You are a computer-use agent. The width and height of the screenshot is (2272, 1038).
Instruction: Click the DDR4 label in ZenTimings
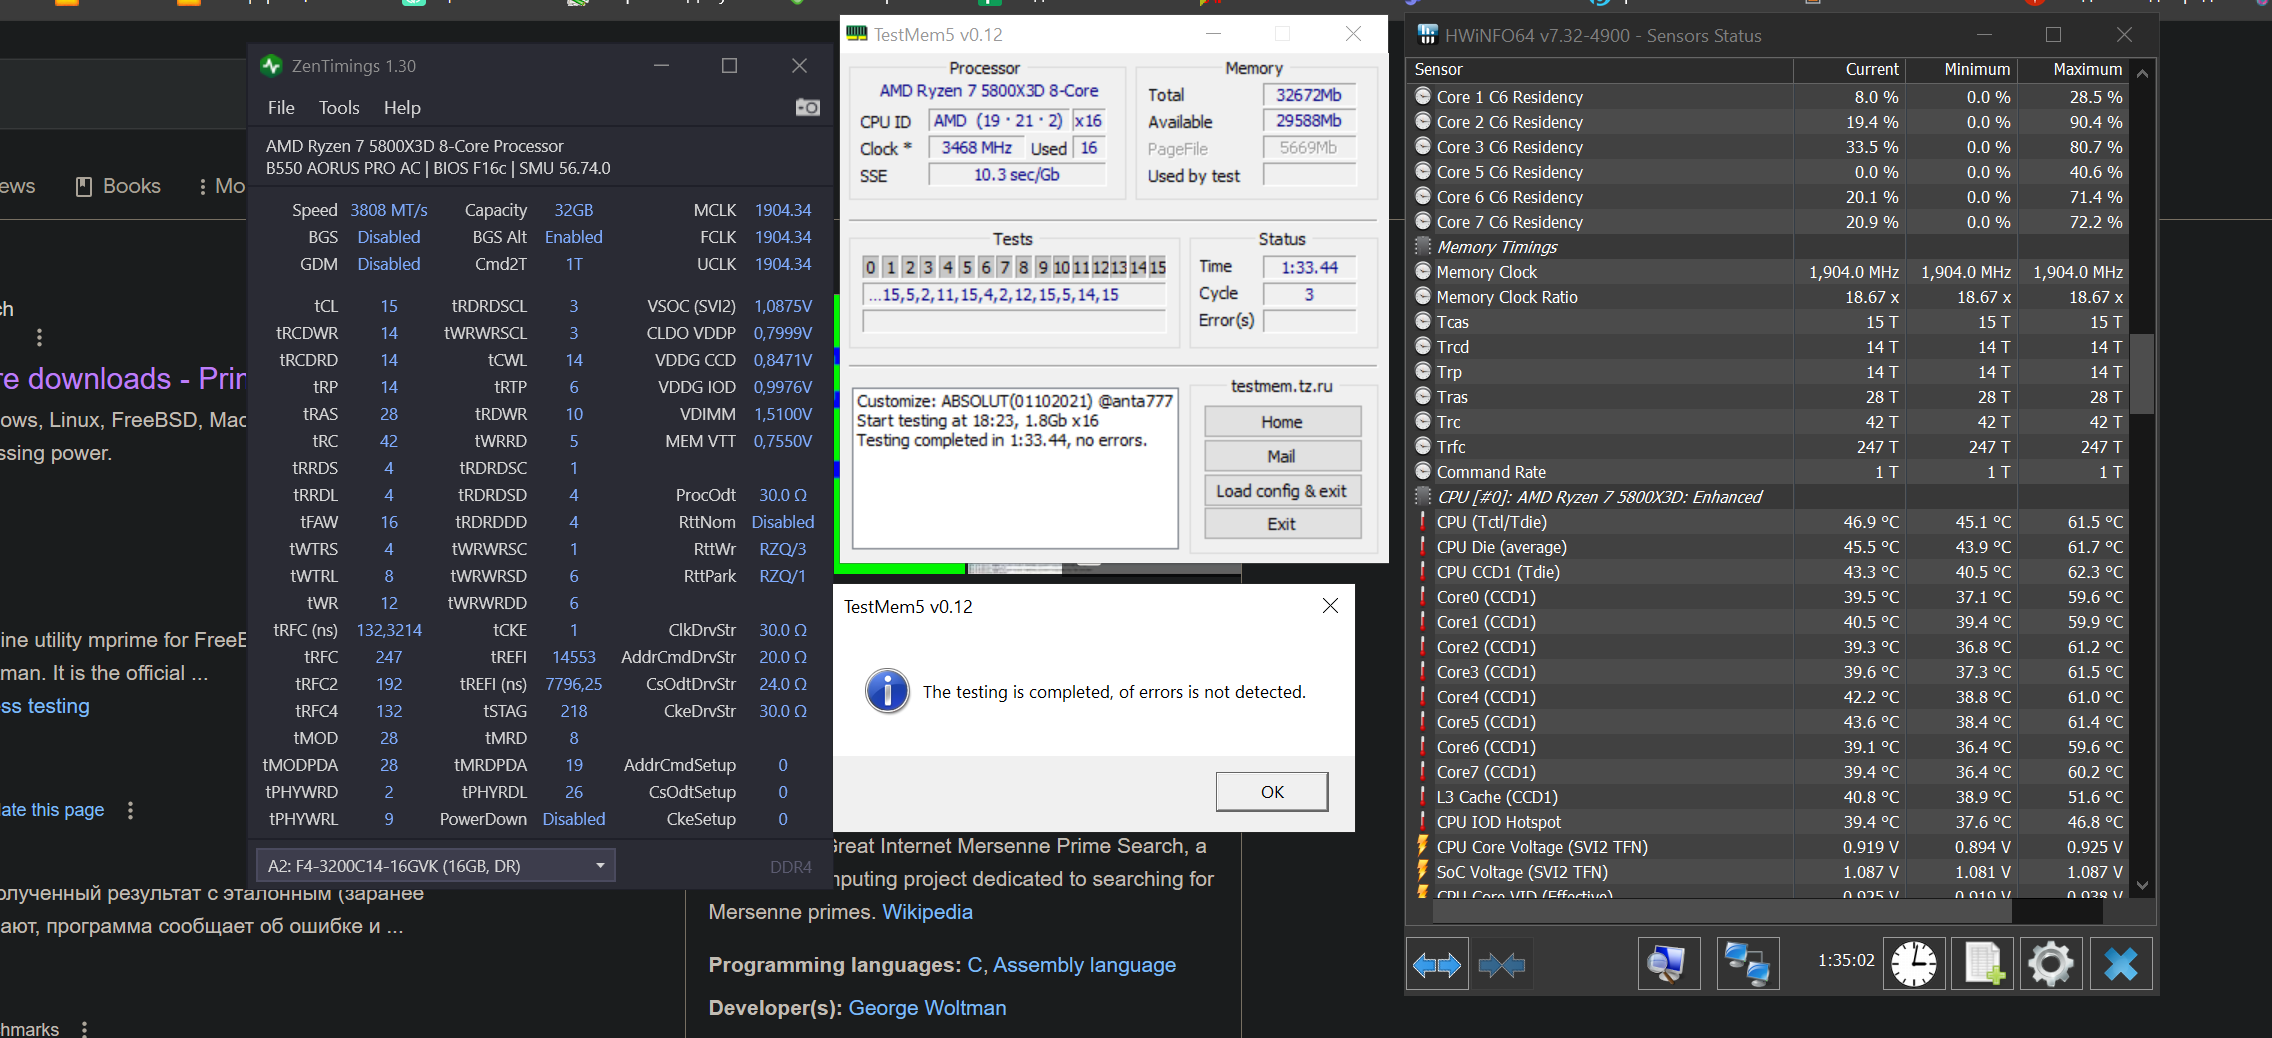791,867
